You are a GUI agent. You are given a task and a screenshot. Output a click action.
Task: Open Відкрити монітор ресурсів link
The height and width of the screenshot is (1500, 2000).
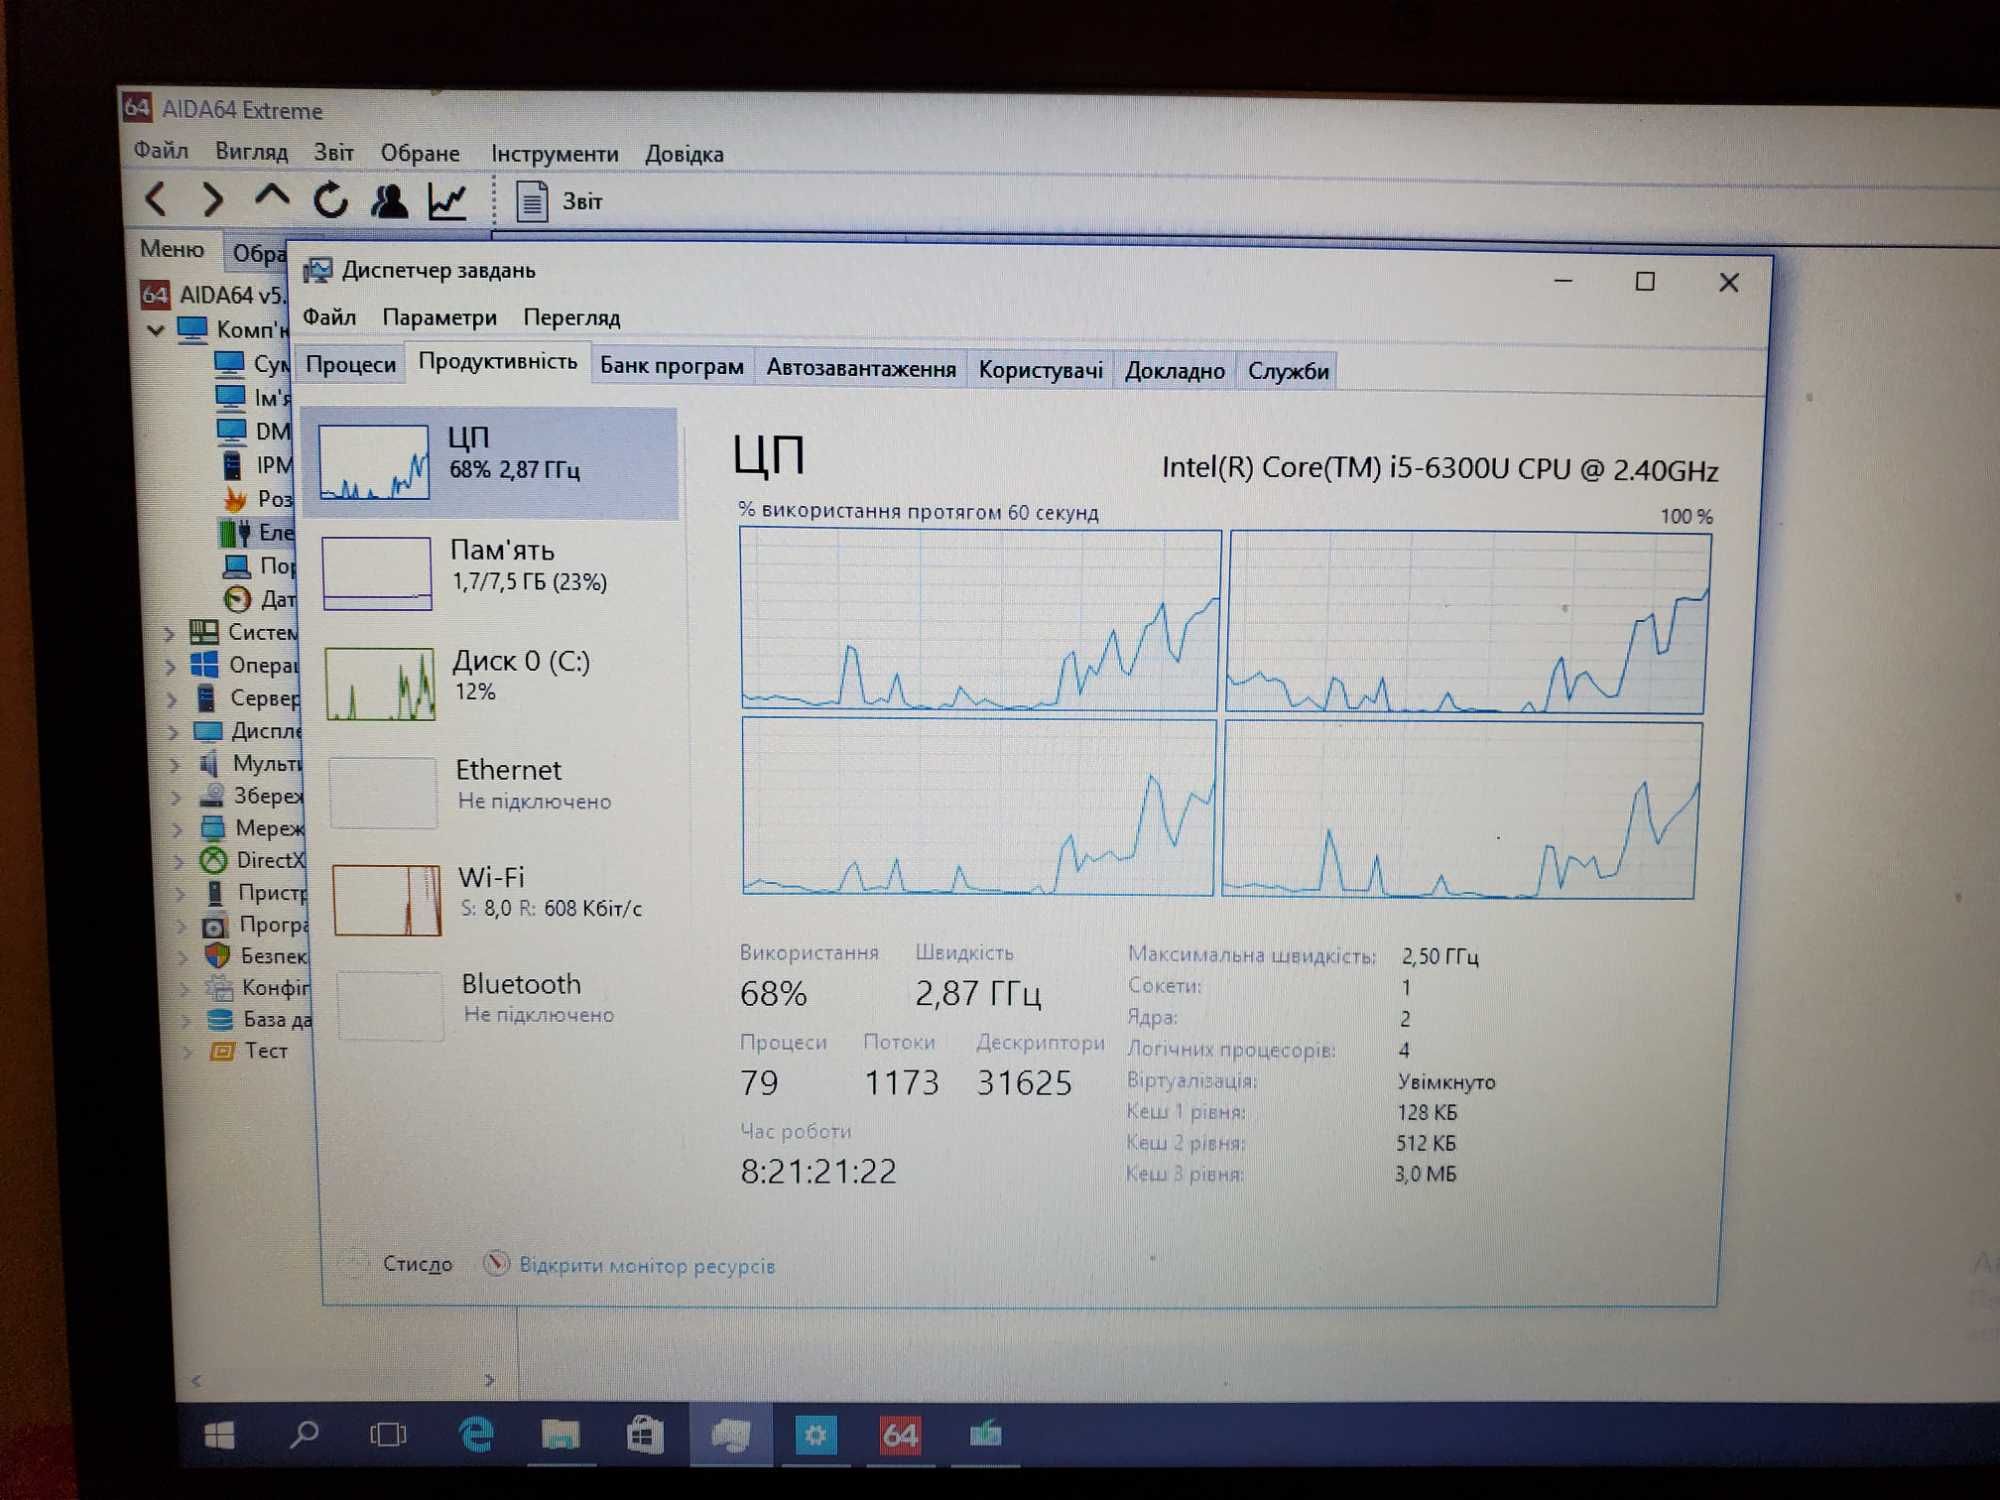tap(647, 1265)
